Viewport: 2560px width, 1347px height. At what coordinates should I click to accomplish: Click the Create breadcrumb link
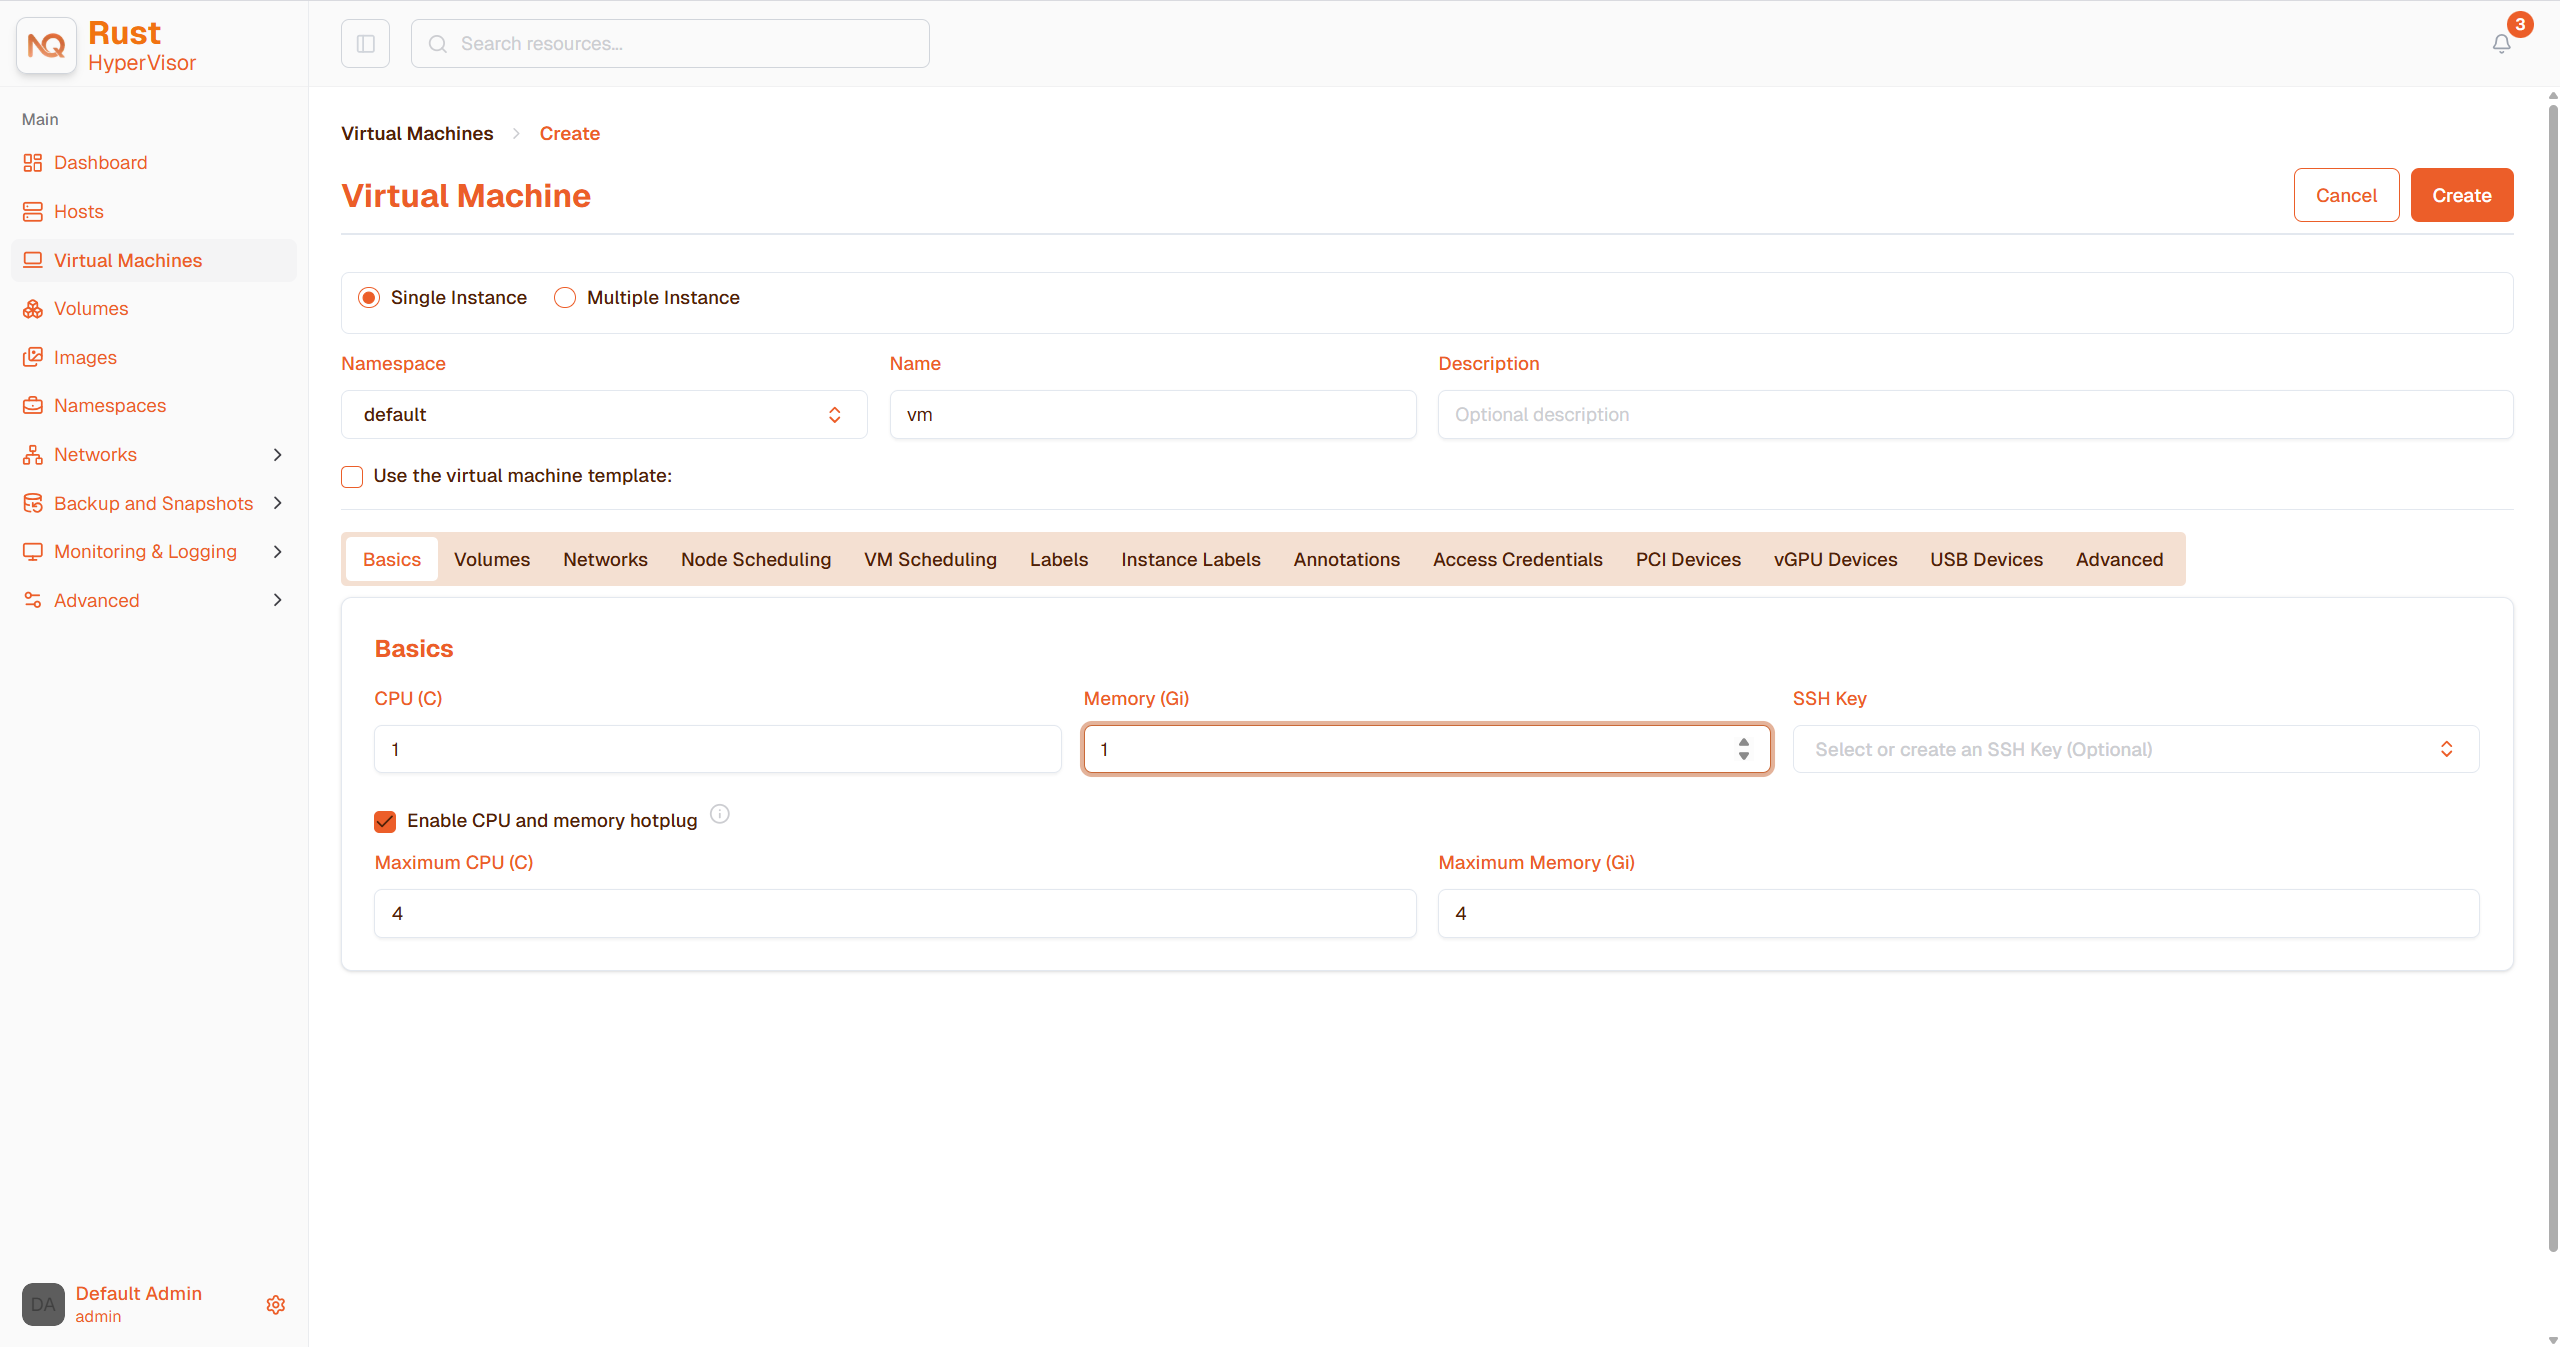coord(570,134)
